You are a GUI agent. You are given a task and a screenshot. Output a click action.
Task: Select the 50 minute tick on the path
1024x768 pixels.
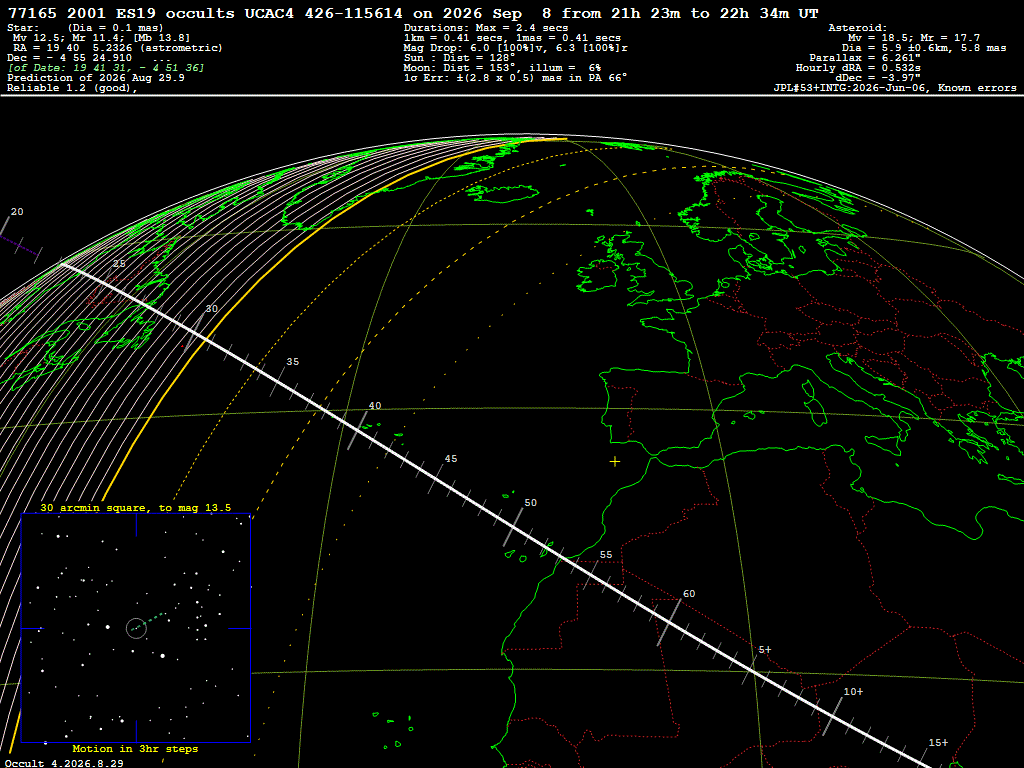coord(530,503)
